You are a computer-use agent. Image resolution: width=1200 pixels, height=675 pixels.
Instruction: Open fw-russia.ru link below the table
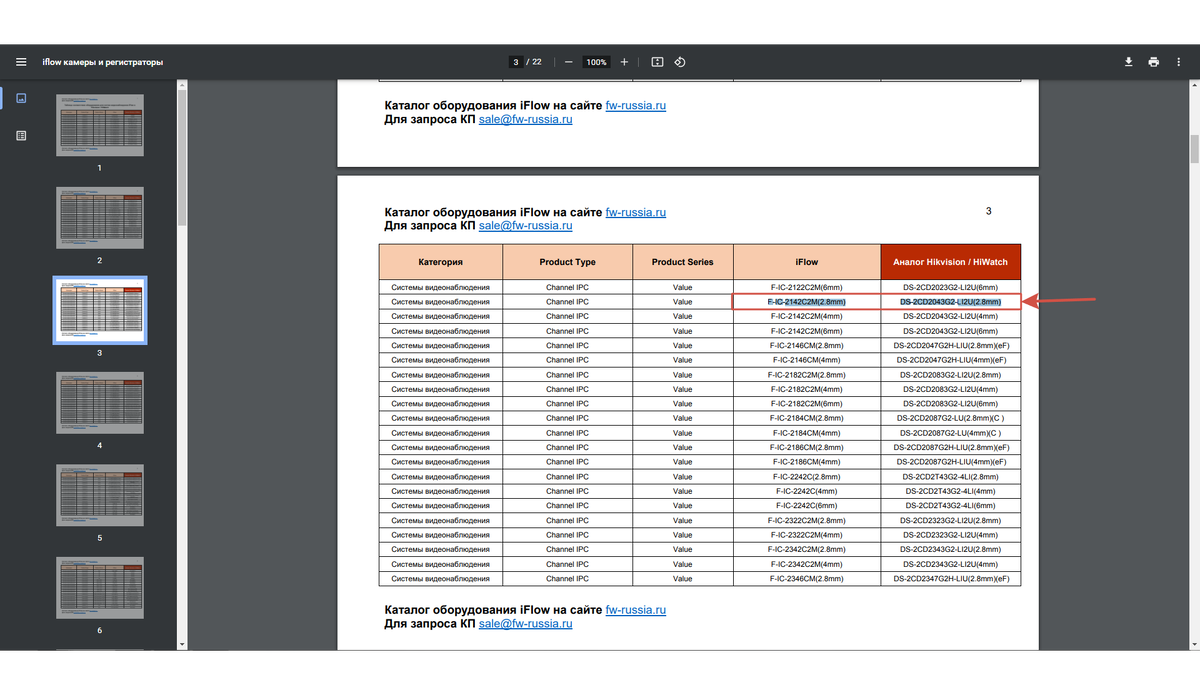(x=635, y=609)
